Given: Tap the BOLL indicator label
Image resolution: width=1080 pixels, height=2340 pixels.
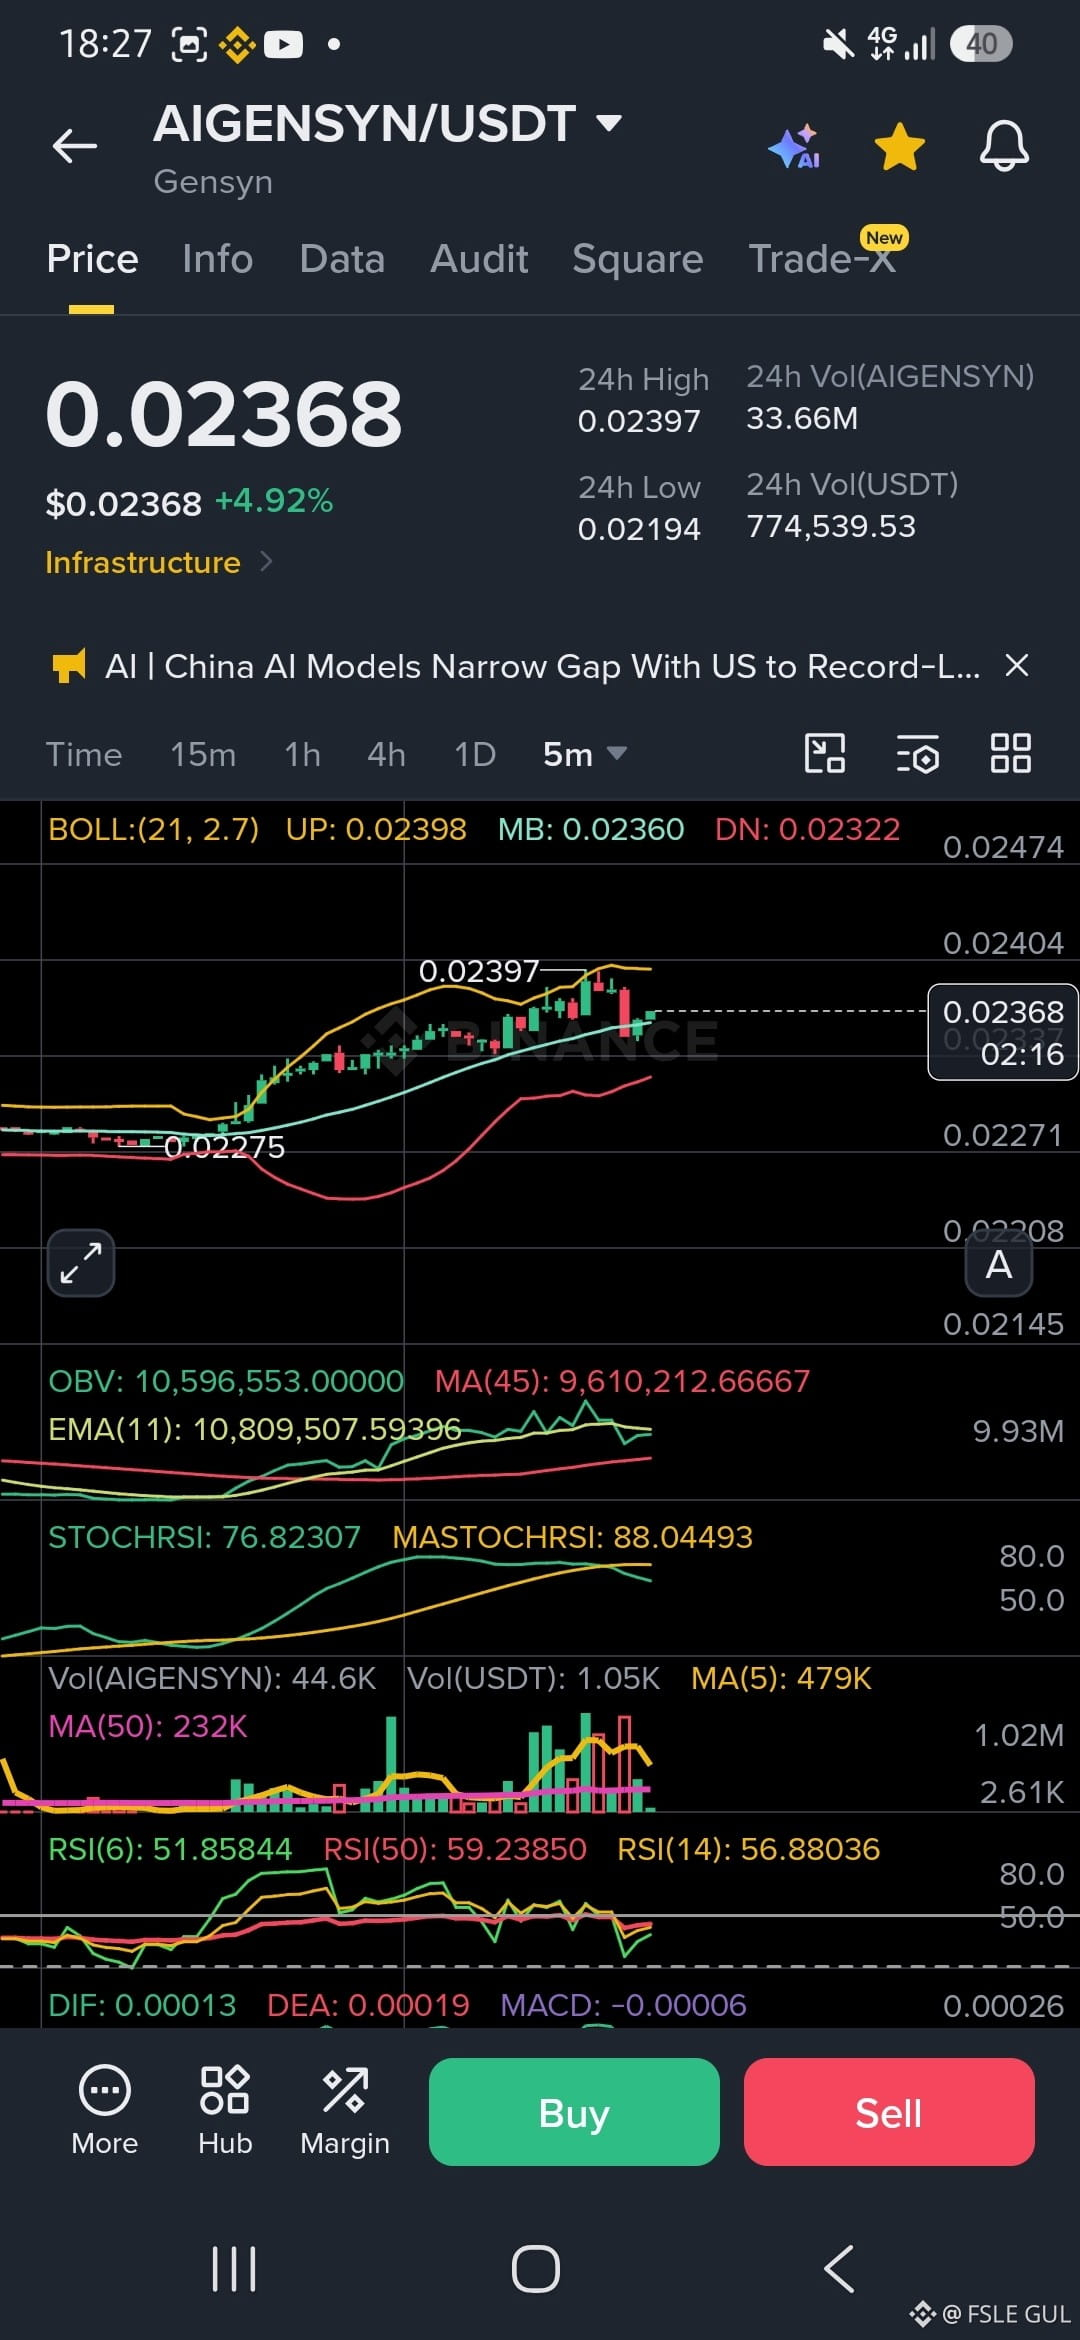Looking at the screenshot, I should tap(154, 829).
